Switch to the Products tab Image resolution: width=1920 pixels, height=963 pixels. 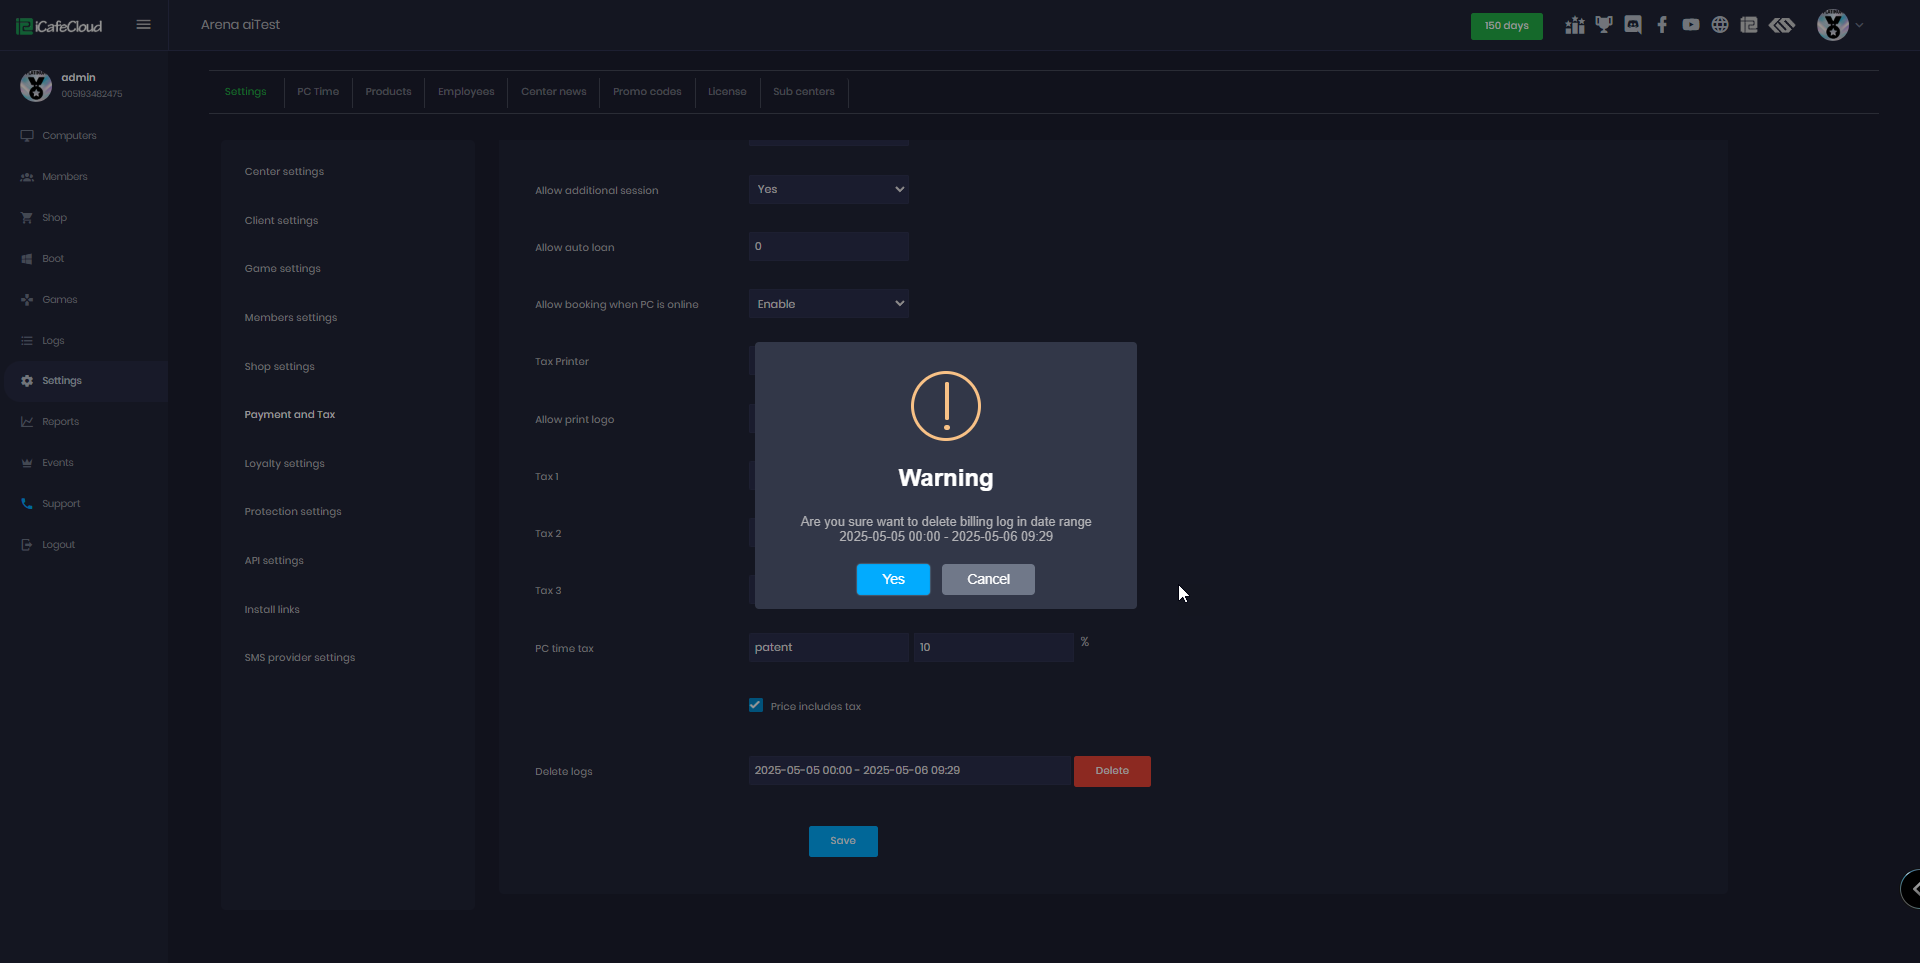[389, 92]
